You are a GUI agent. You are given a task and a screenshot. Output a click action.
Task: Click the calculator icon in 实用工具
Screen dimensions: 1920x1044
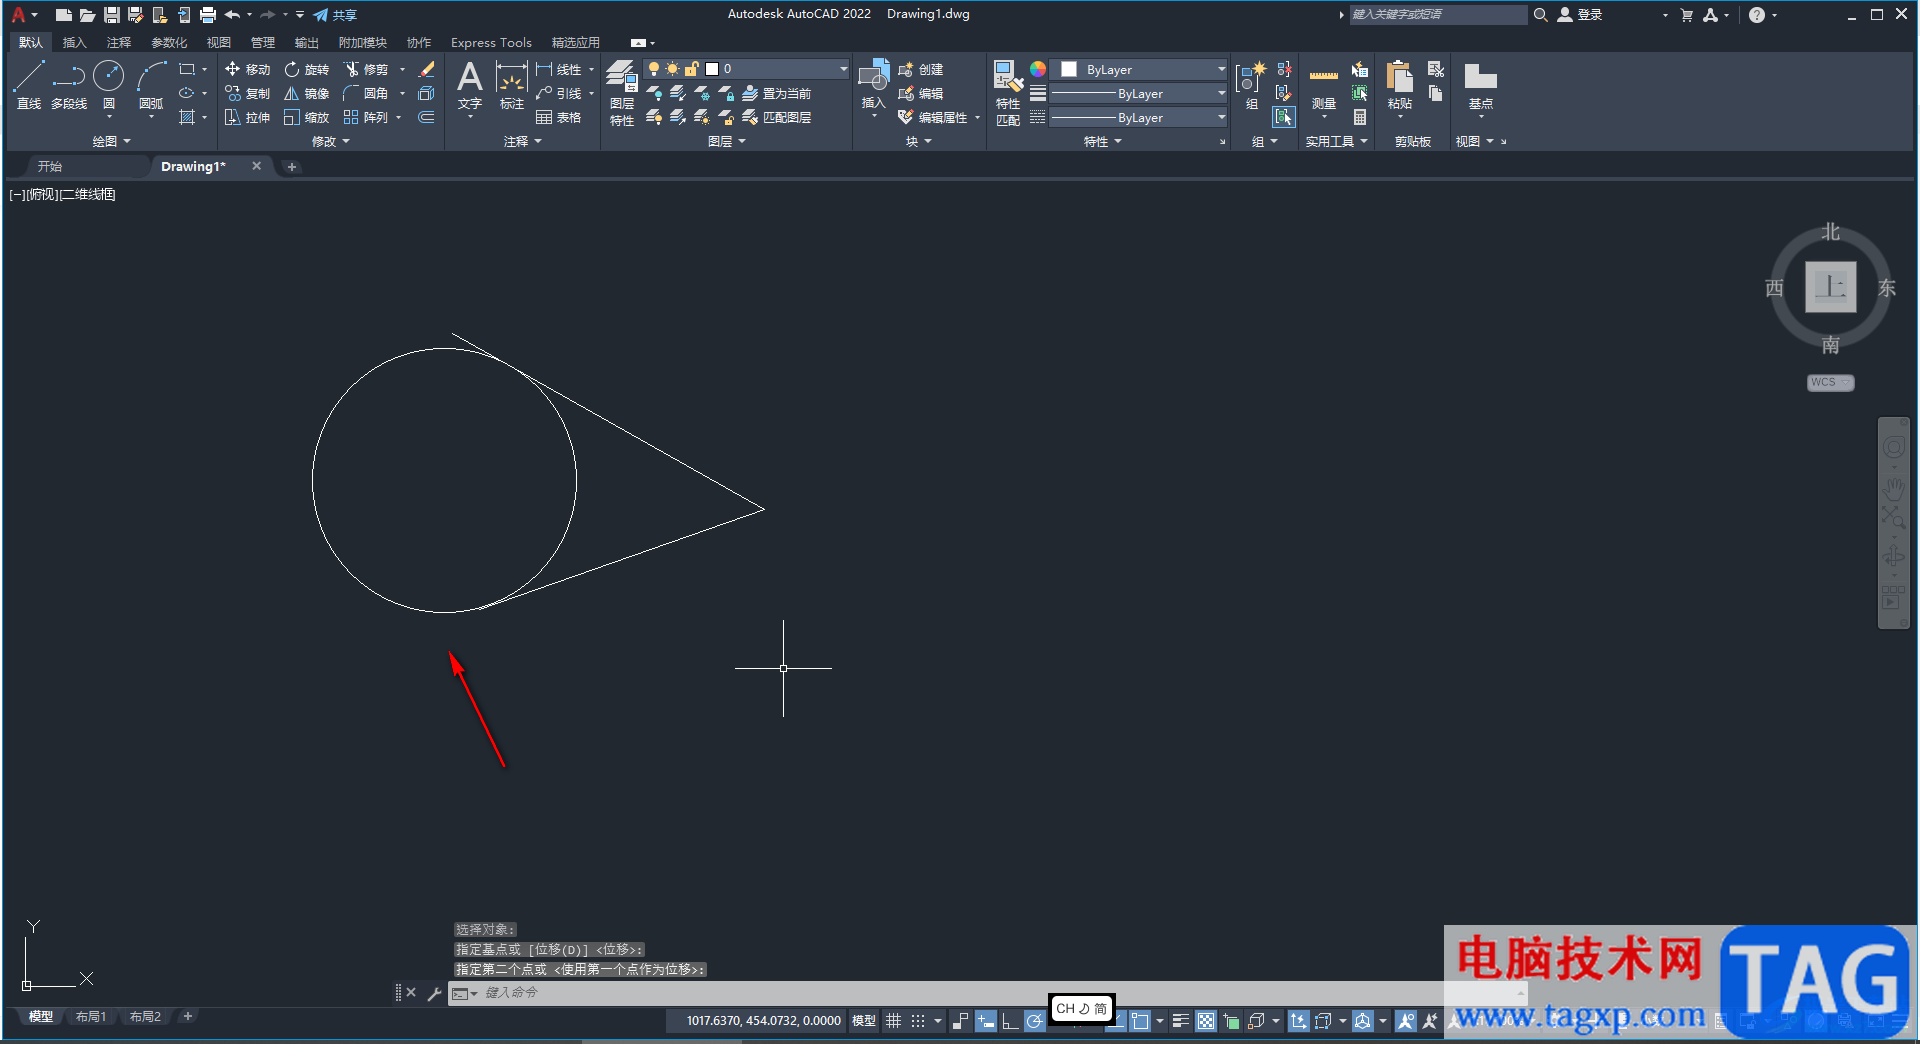(1360, 117)
